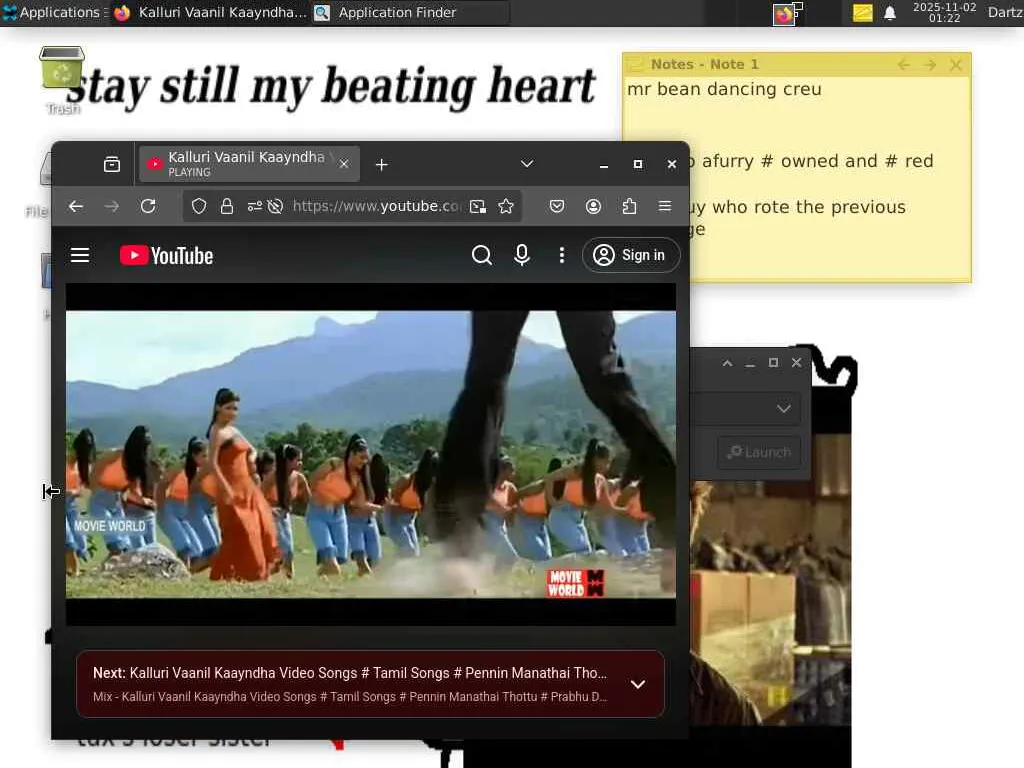This screenshot has width=1024, height=768.
Task: Go to previous note in Notes window
Action: (904, 65)
